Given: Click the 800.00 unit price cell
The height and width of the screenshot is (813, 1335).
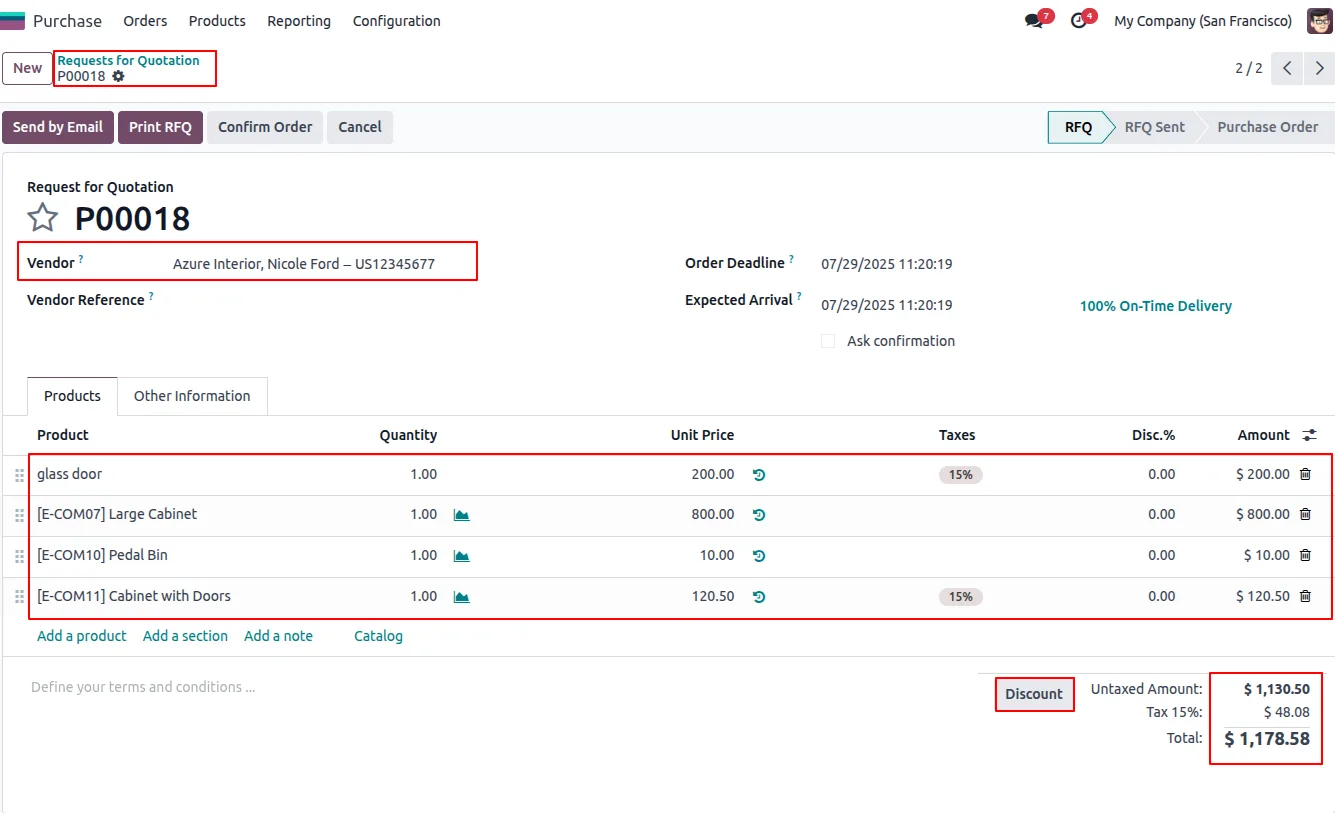Looking at the screenshot, I should click(x=712, y=514).
